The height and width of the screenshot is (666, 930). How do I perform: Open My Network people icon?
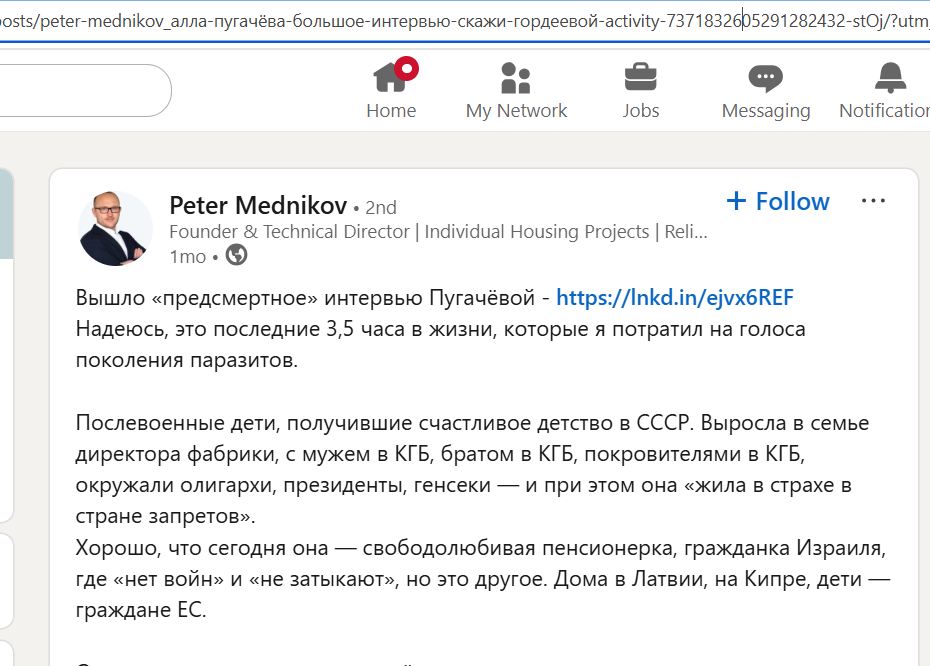pos(516,78)
